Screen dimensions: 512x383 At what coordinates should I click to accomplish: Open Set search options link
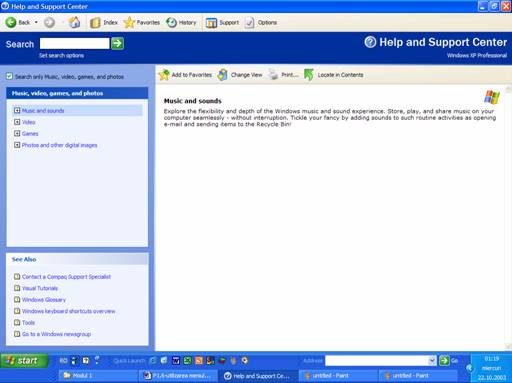61,56
